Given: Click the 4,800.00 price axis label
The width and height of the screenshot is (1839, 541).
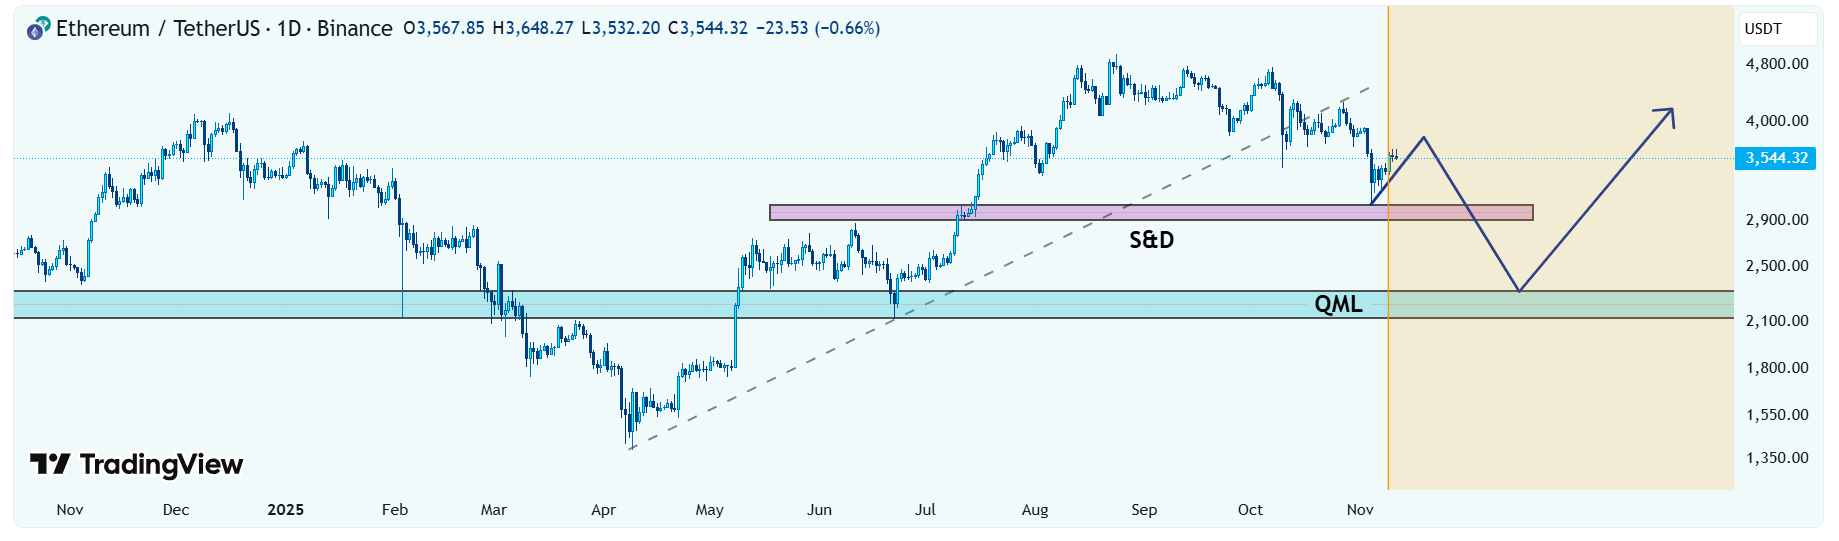Looking at the screenshot, I should click(1776, 64).
